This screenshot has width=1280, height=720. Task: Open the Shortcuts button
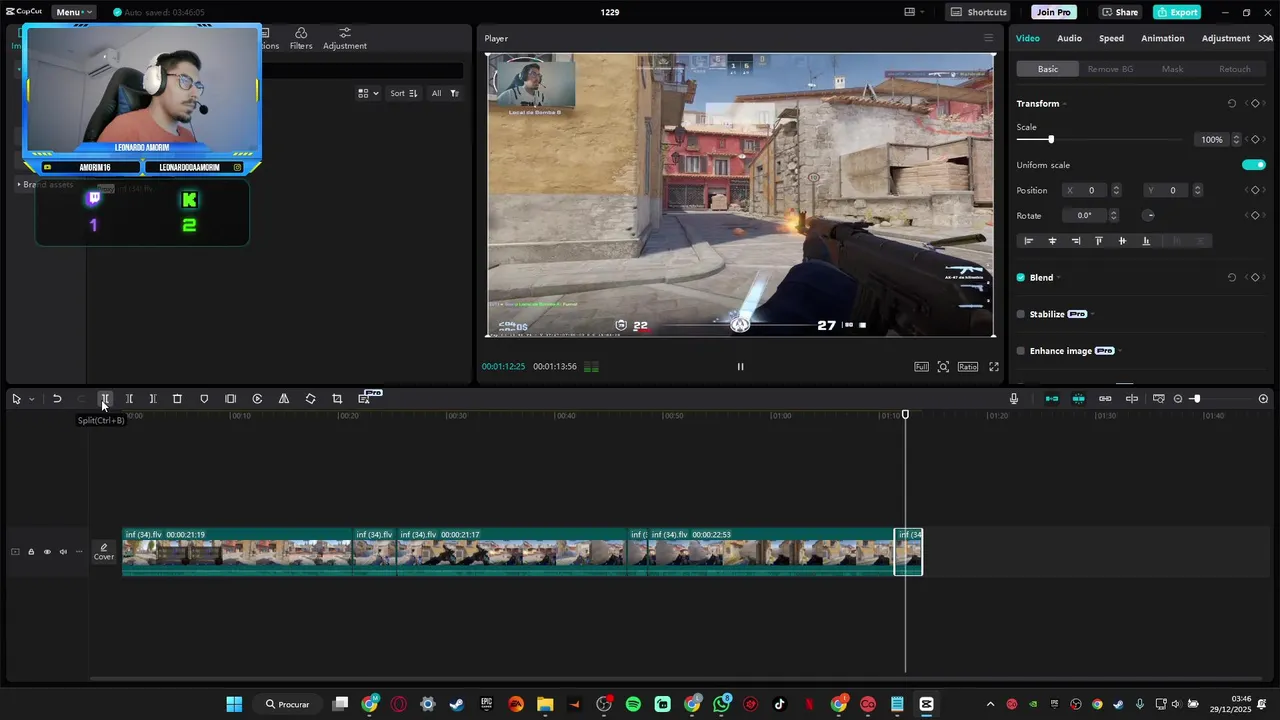tap(979, 12)
